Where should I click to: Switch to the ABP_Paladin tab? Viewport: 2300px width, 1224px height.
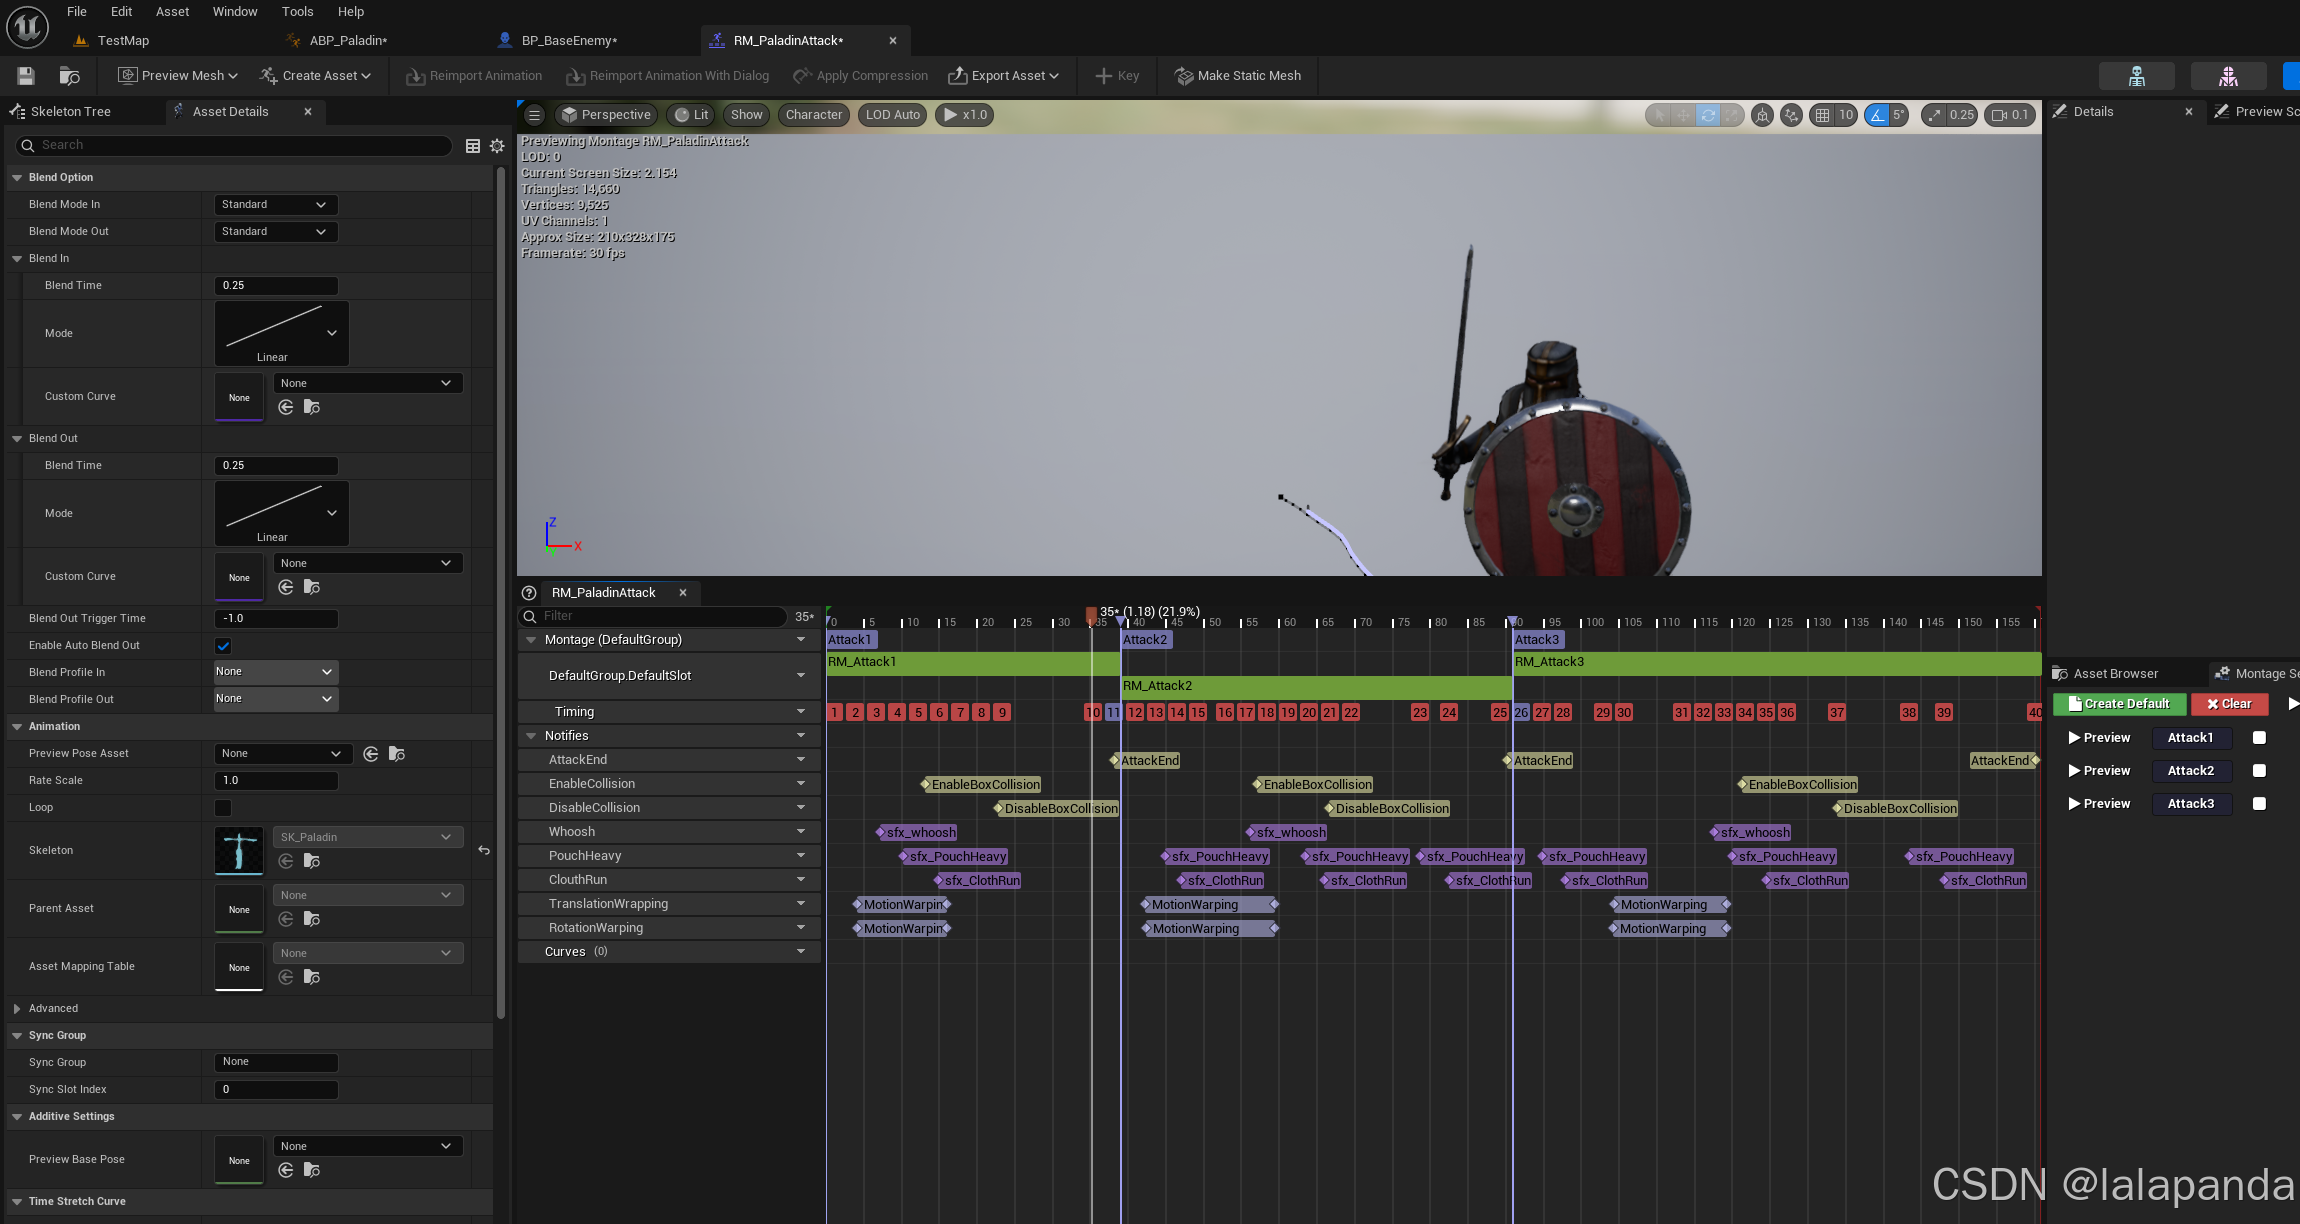[347, 41]
